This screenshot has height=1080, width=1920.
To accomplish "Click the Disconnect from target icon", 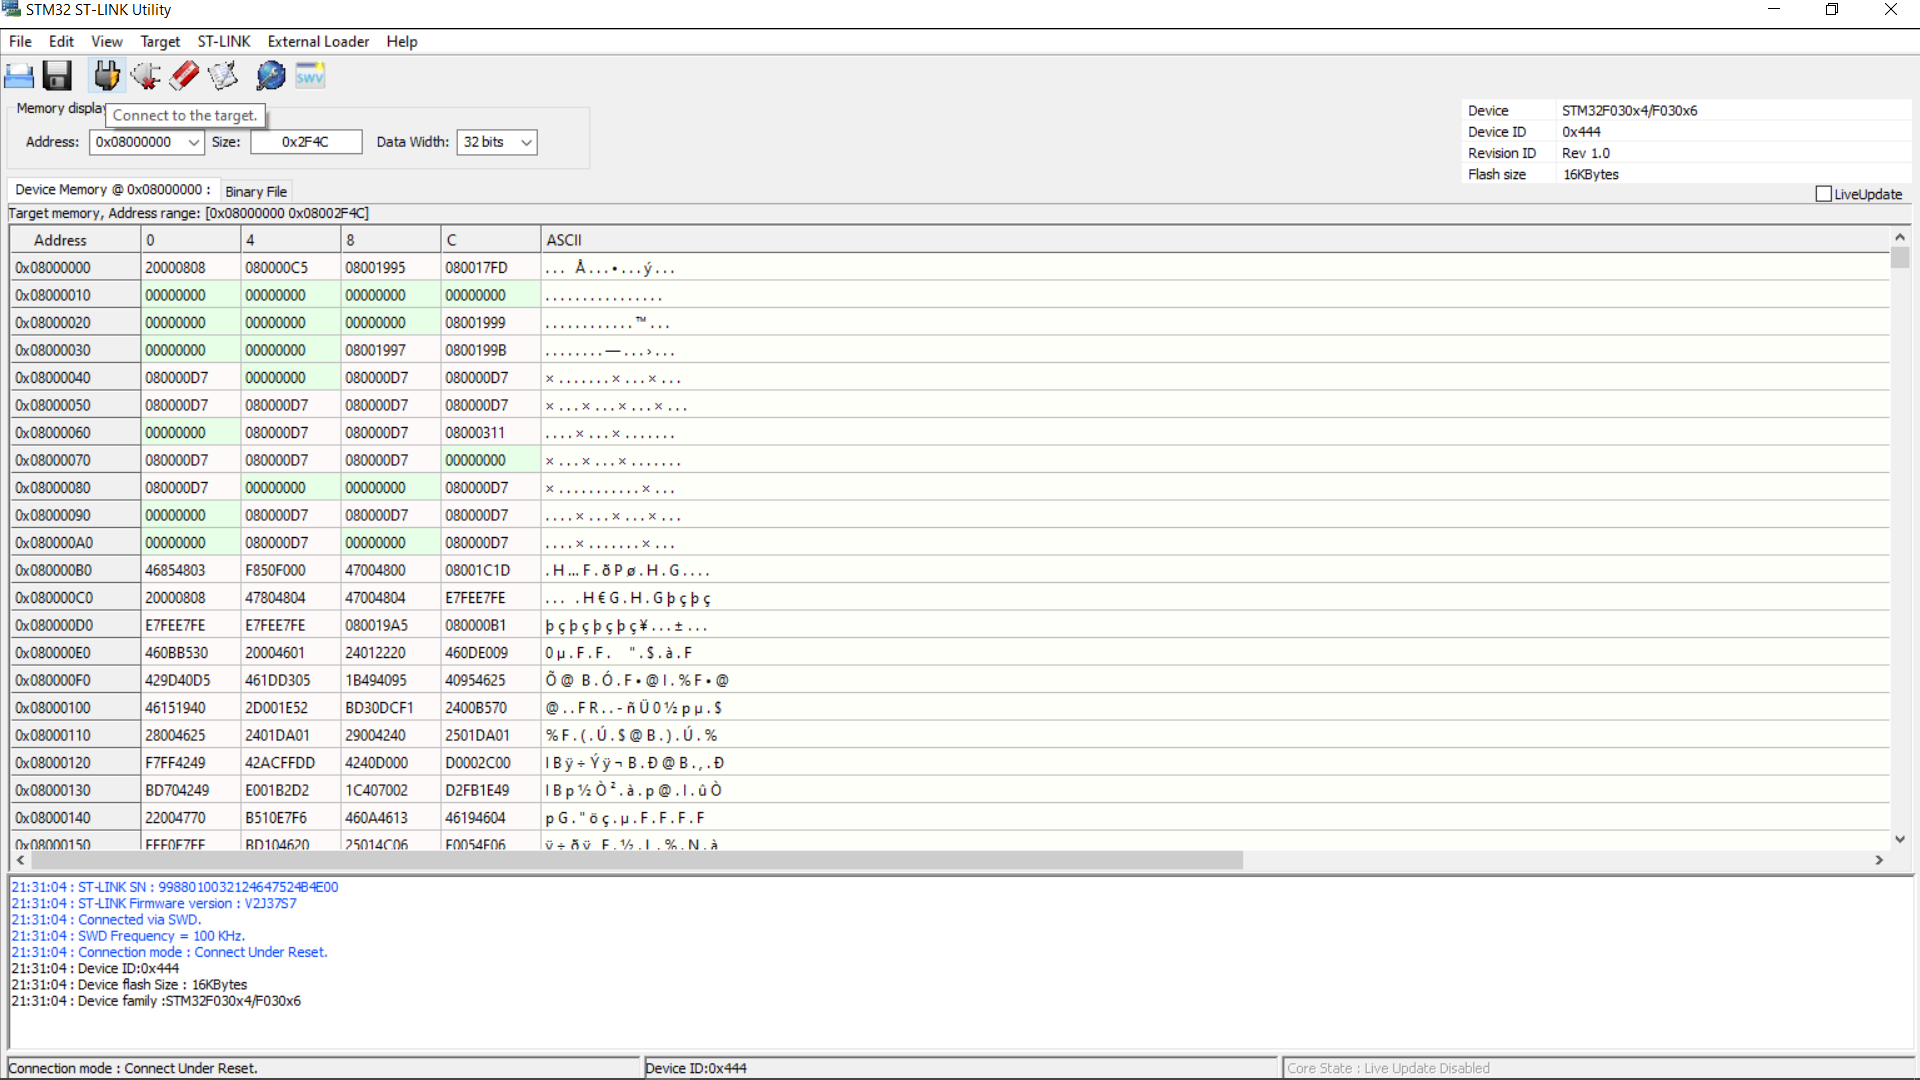I will point(146,76).
